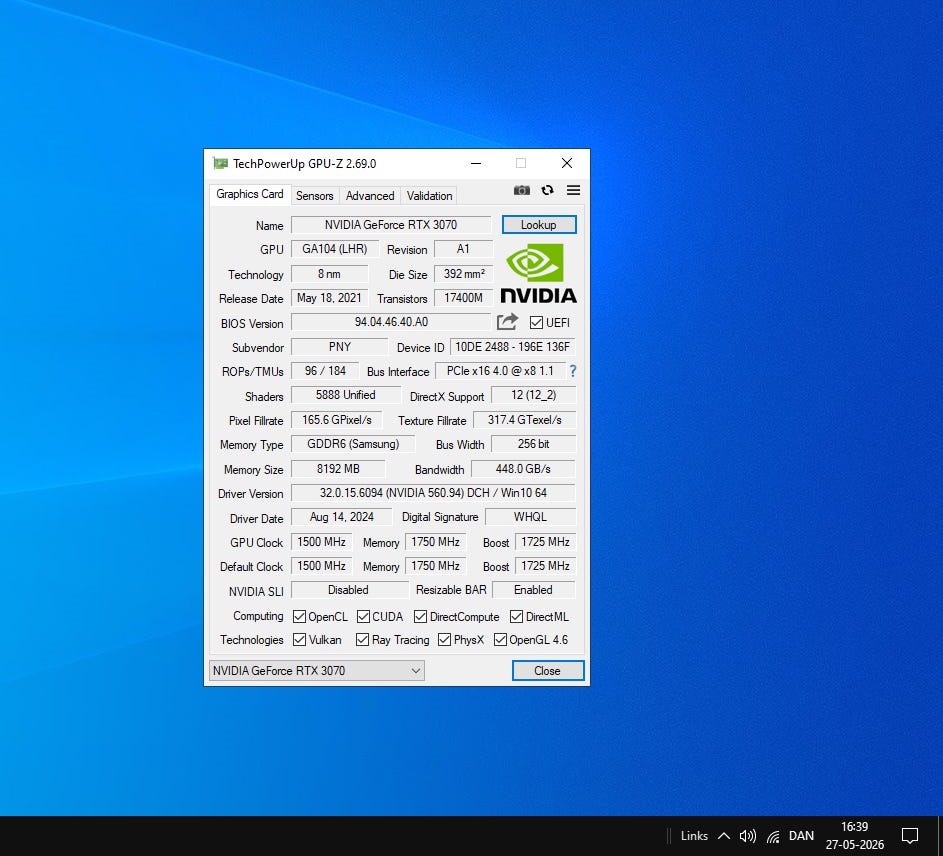Open the network tray icon

[773, 836]
